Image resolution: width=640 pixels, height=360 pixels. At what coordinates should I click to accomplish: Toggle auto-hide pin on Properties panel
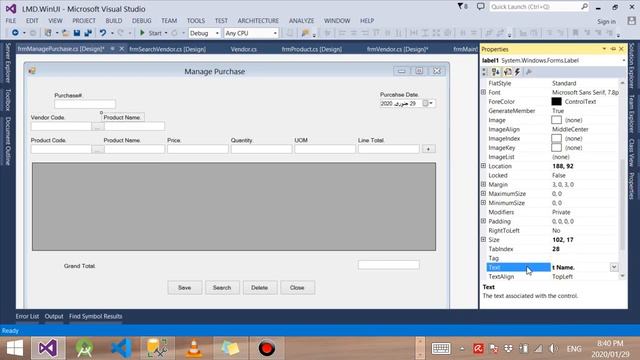[x=613, y=49]
